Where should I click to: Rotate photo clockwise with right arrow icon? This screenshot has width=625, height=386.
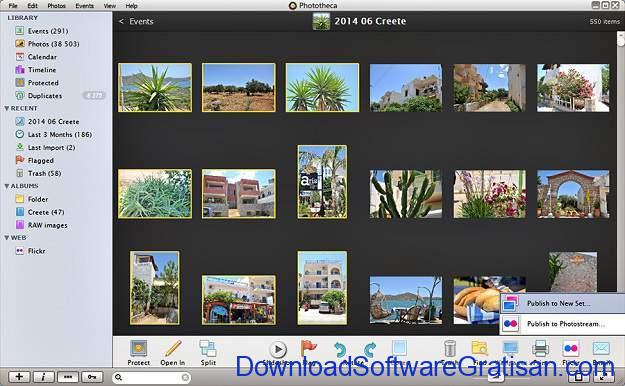tap(369, 350)
